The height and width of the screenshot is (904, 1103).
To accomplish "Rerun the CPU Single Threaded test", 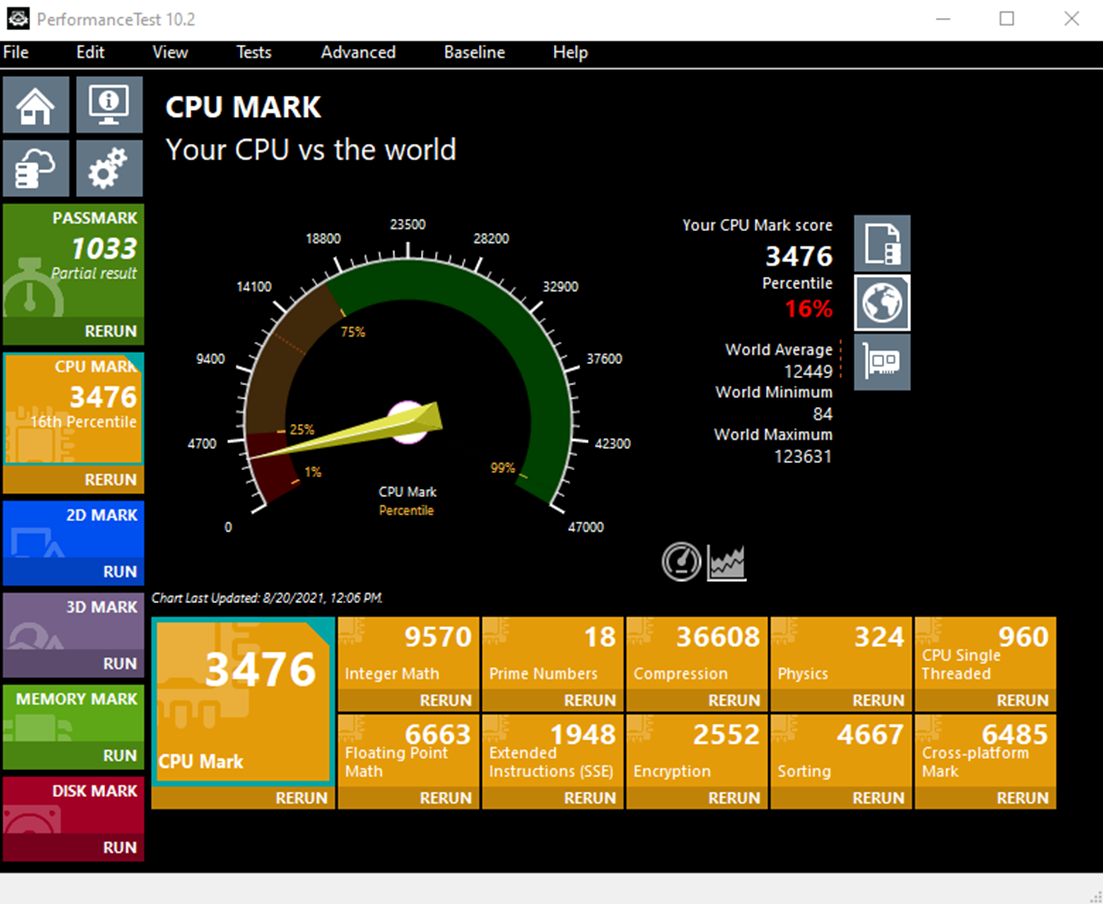I will (x=986, y=700).
